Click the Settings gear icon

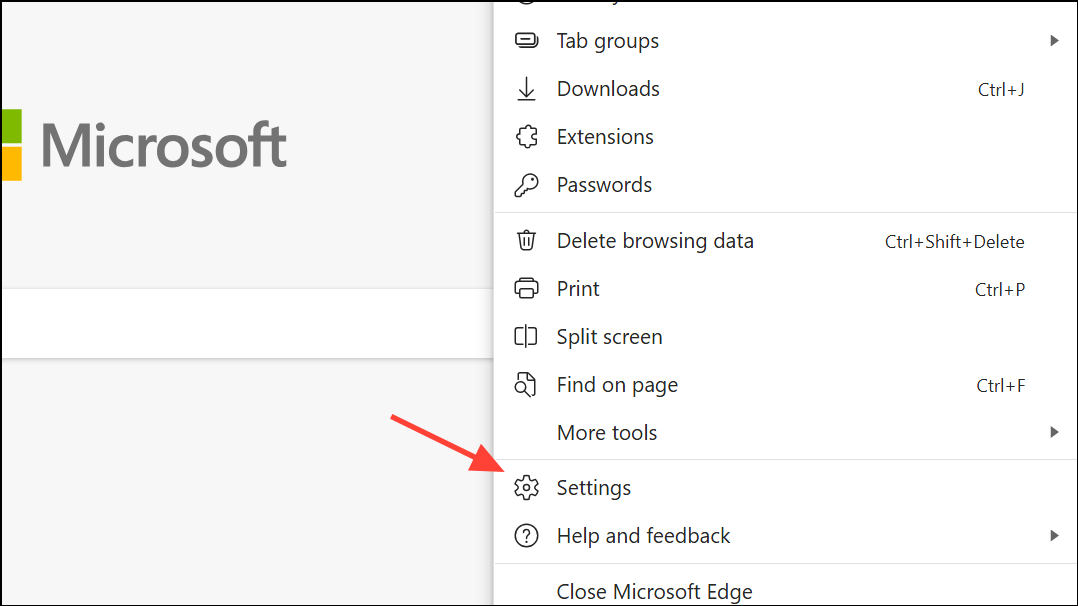[527, 488]
